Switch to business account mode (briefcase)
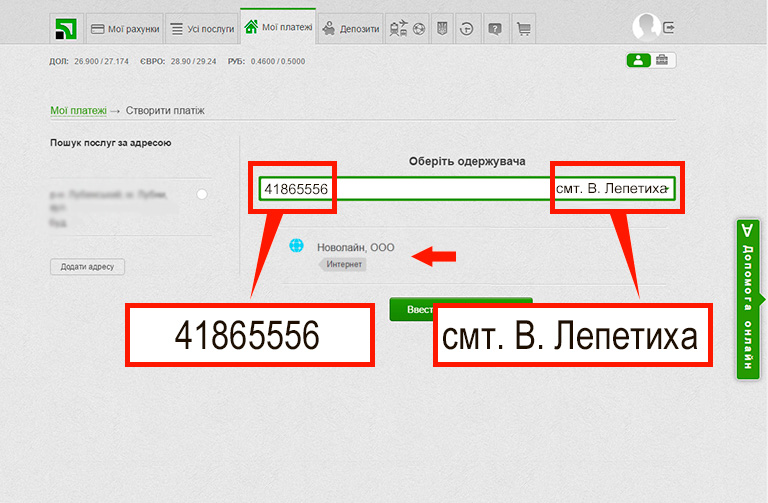The height and width of the screenshot is (503, 768). click(x=663, y=61)
